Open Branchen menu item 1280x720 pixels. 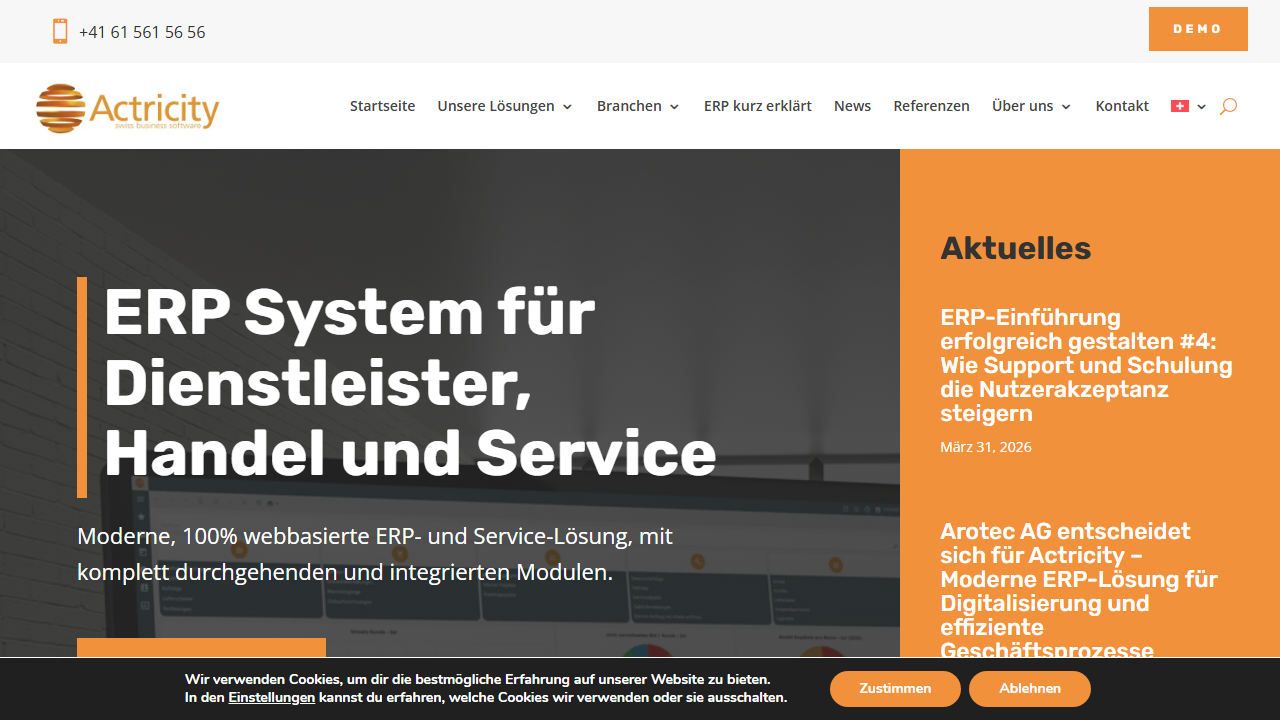point(629,106)
